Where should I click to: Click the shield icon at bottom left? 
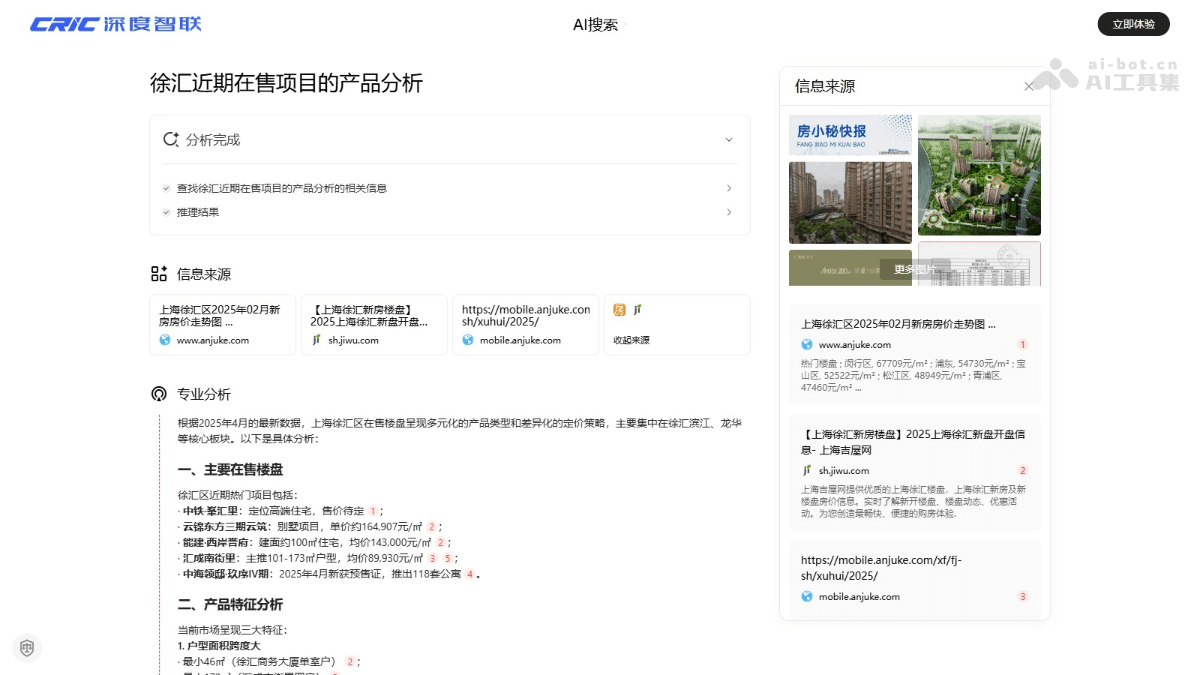click(27, 648)
